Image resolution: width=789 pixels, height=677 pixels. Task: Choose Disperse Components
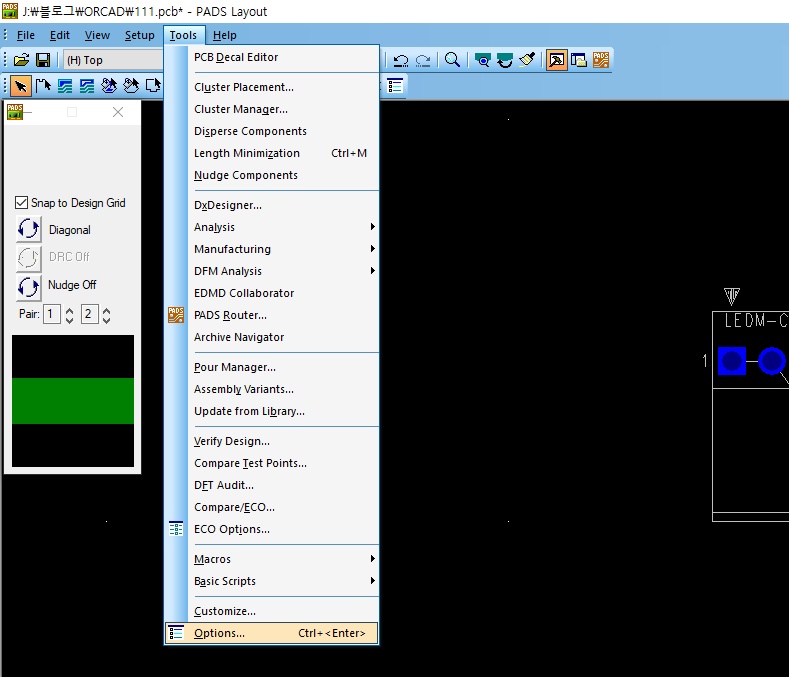click(285, 131)
